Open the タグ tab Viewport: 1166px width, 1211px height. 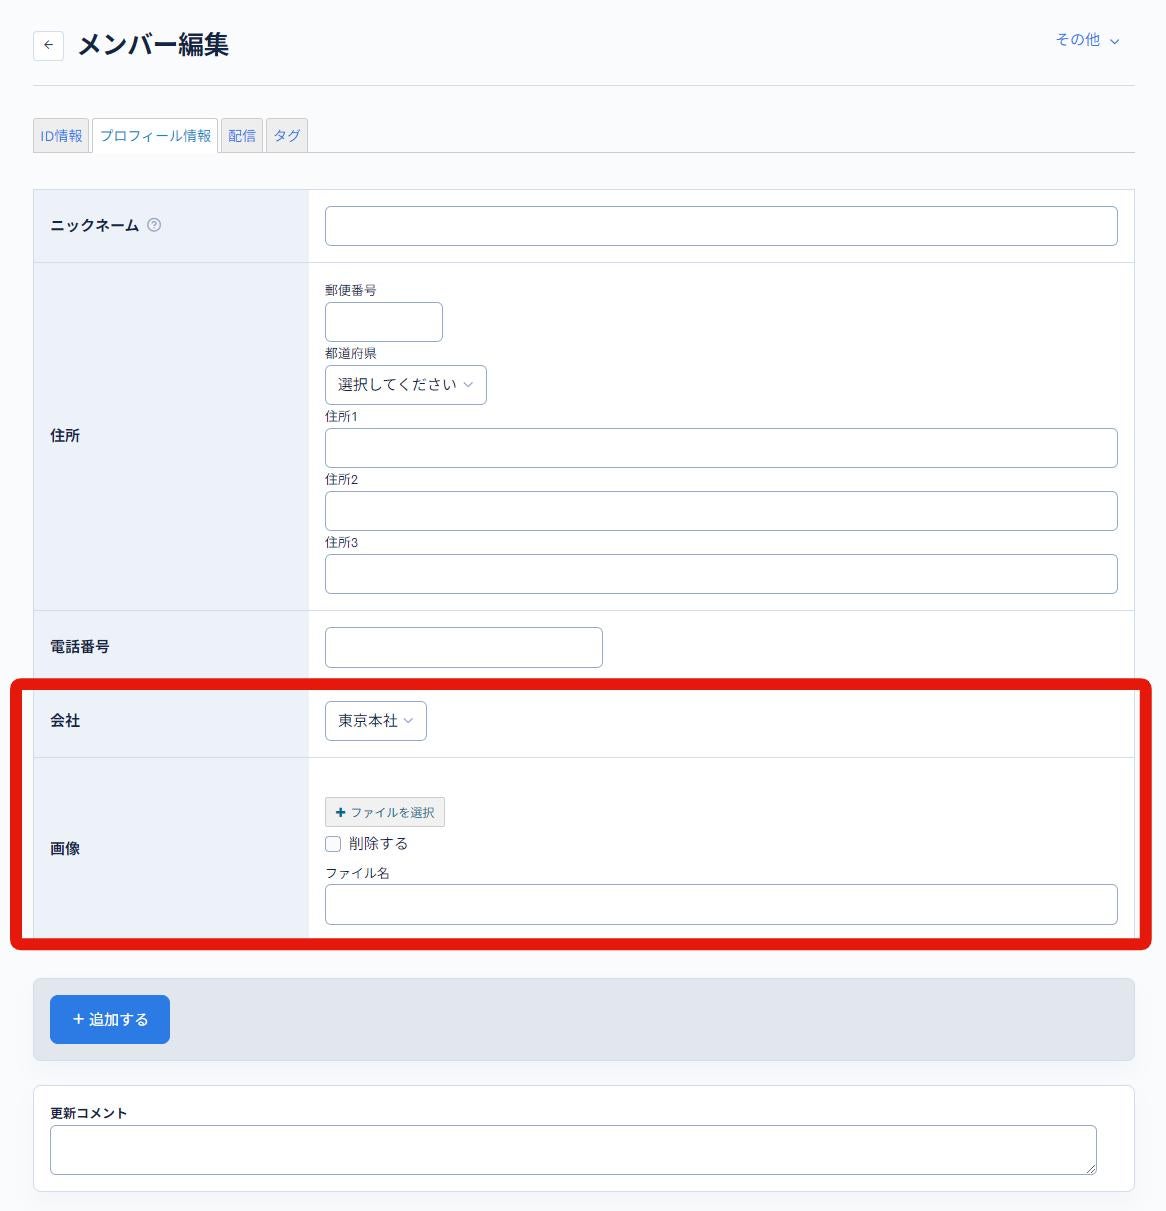286,135
